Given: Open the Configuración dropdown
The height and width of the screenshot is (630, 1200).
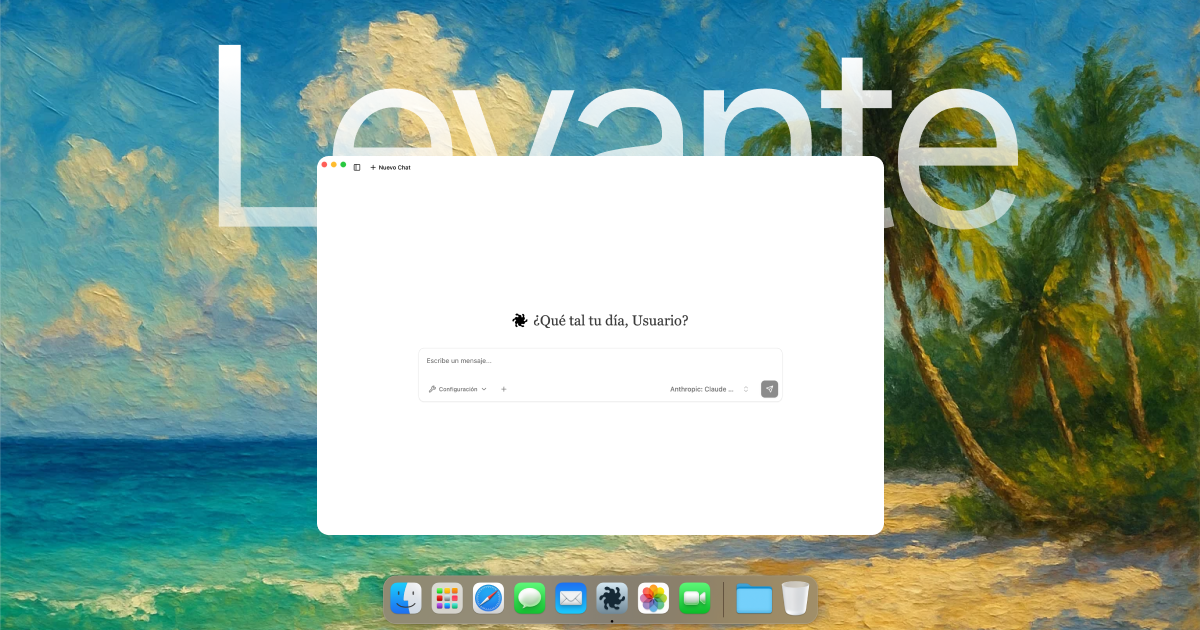Looking at the screenshot, I should (x=458, y=389).
